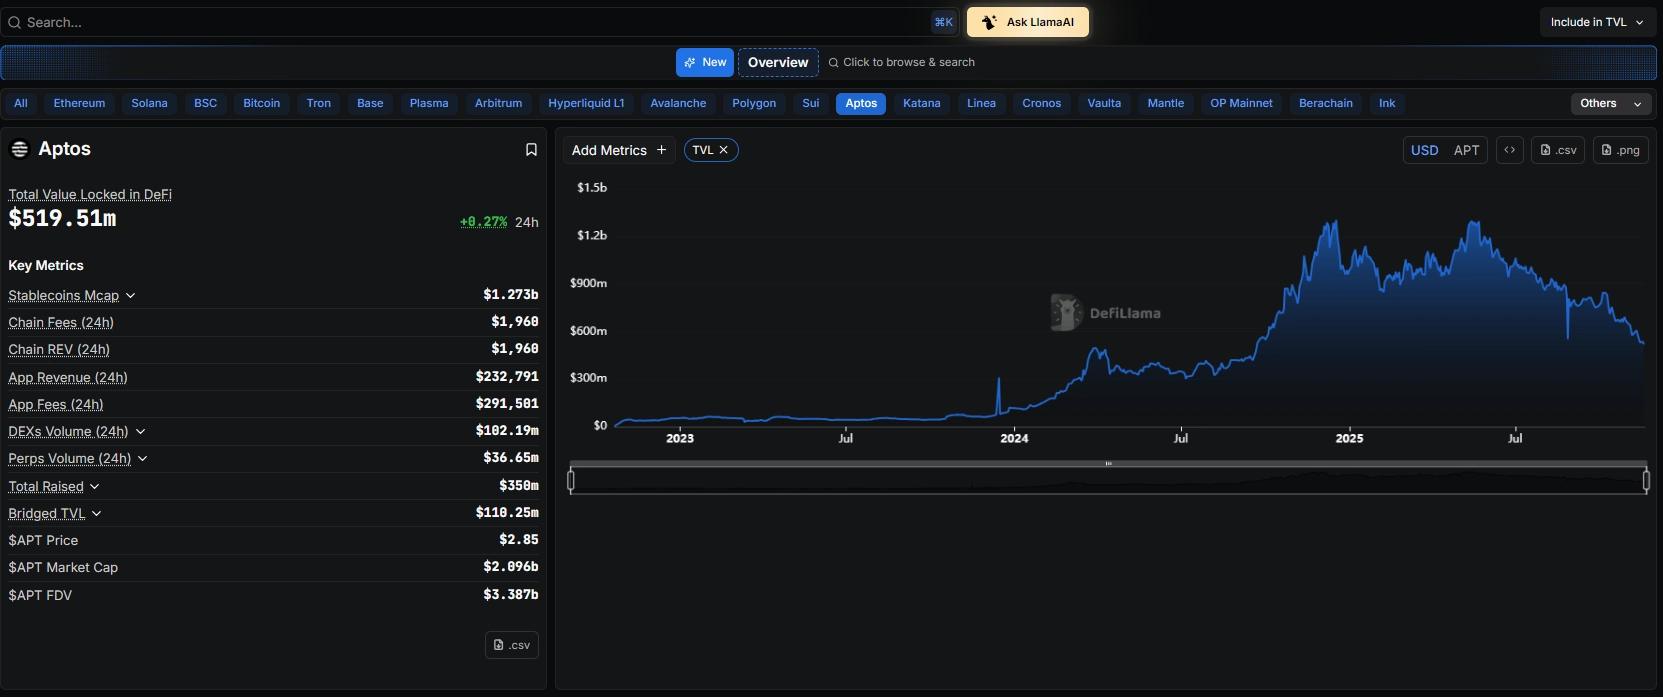Image resolution: width=1663 pixels, height=697 pixels.
Task: Click the plus icon in Add Metrics
Action: 661,150
